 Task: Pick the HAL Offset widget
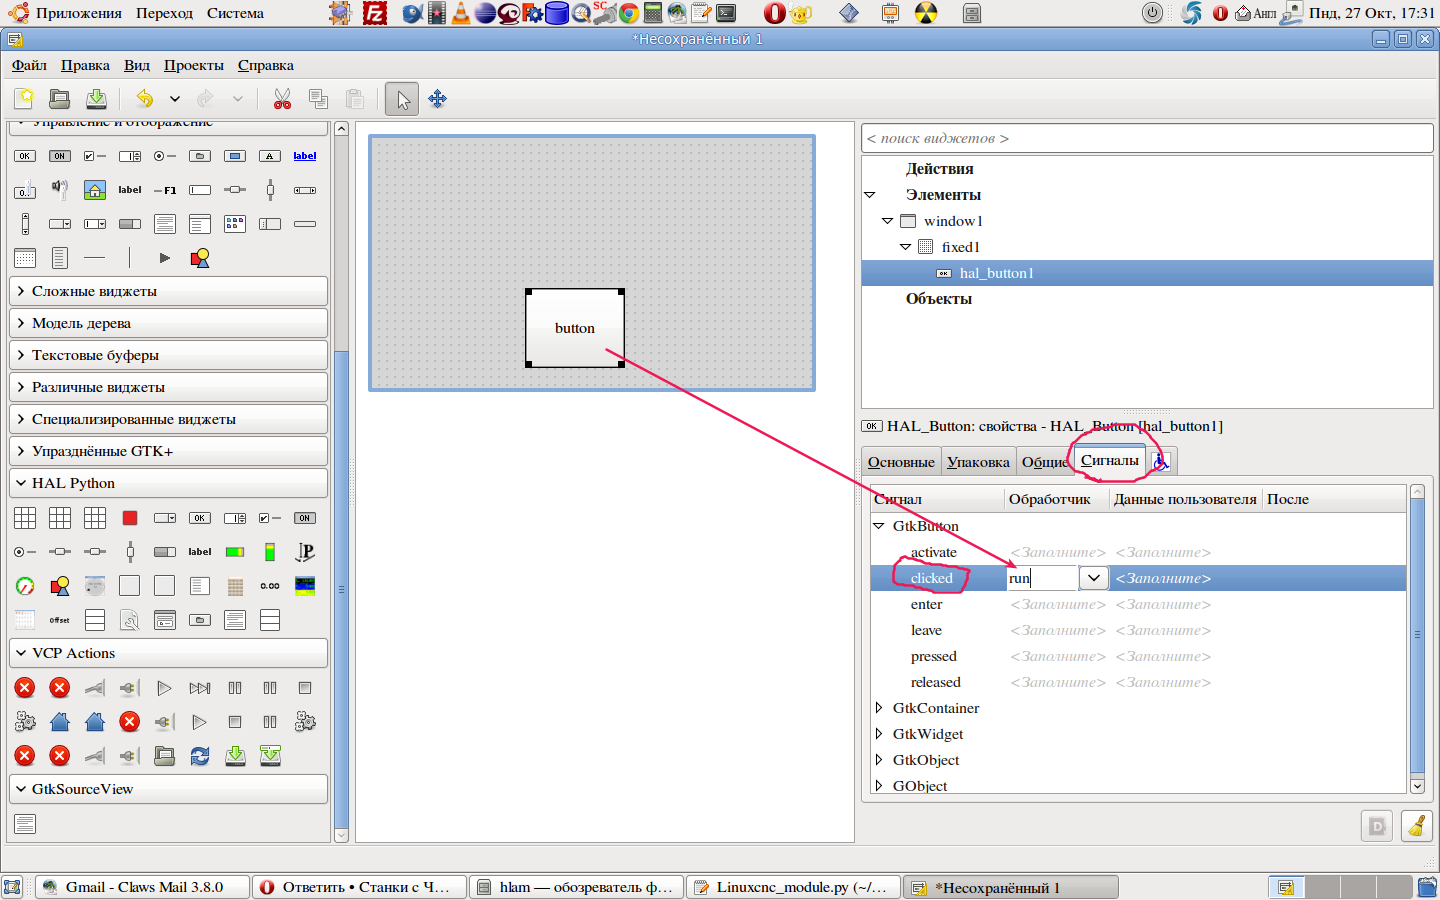pyautogui.click(x=60, y=620)
